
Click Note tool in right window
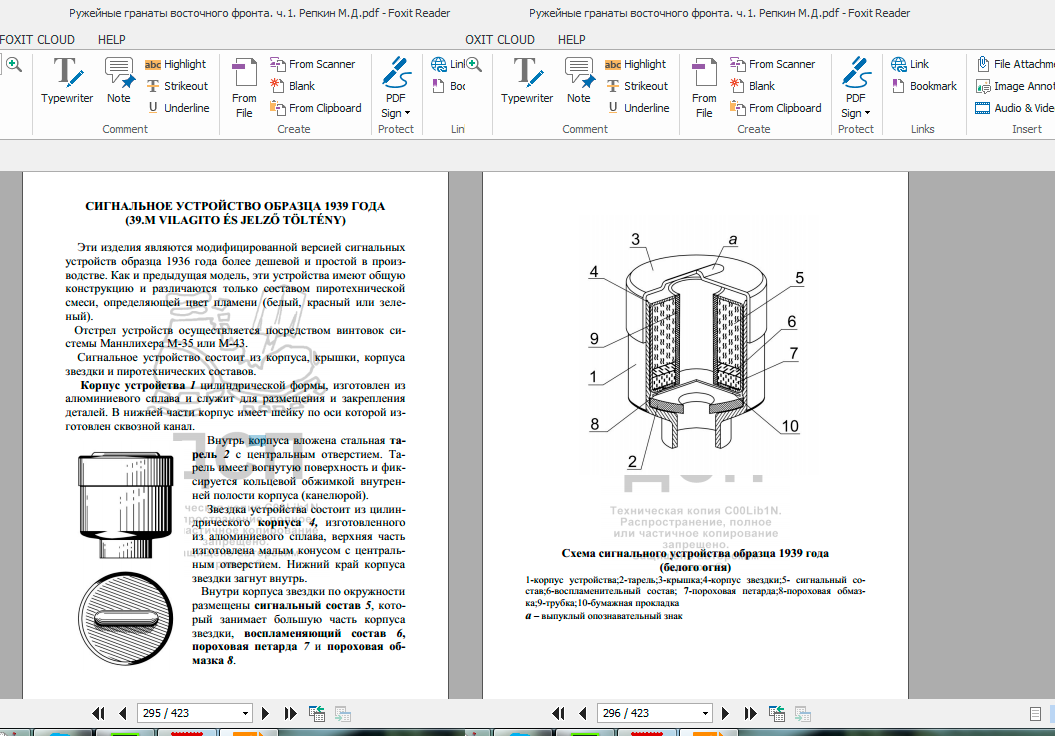tap(579, 81)
